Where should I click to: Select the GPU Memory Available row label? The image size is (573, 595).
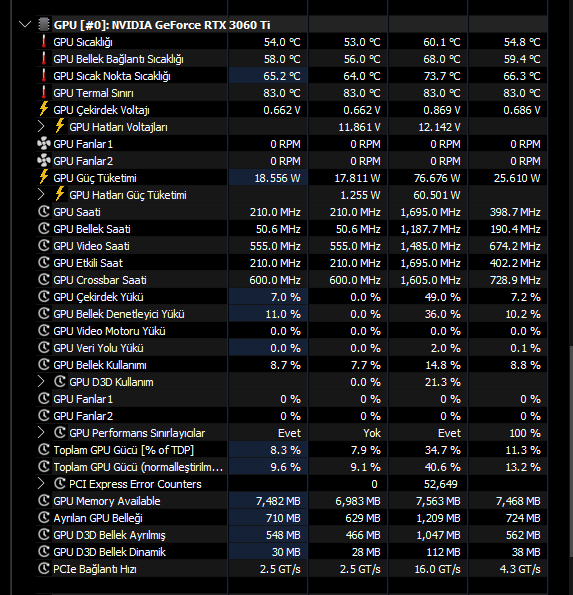tap(107, 501)
